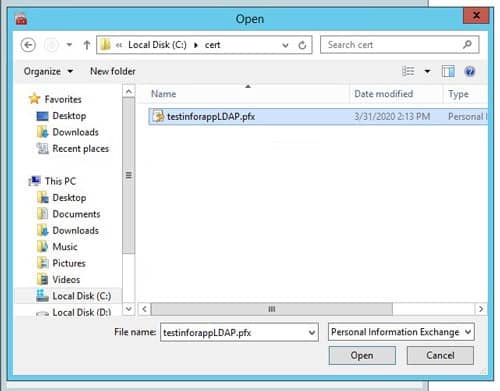This screenshot has width=500, height=391.
Task: Expand the address bar history dropdown
Action: point(285,45)
